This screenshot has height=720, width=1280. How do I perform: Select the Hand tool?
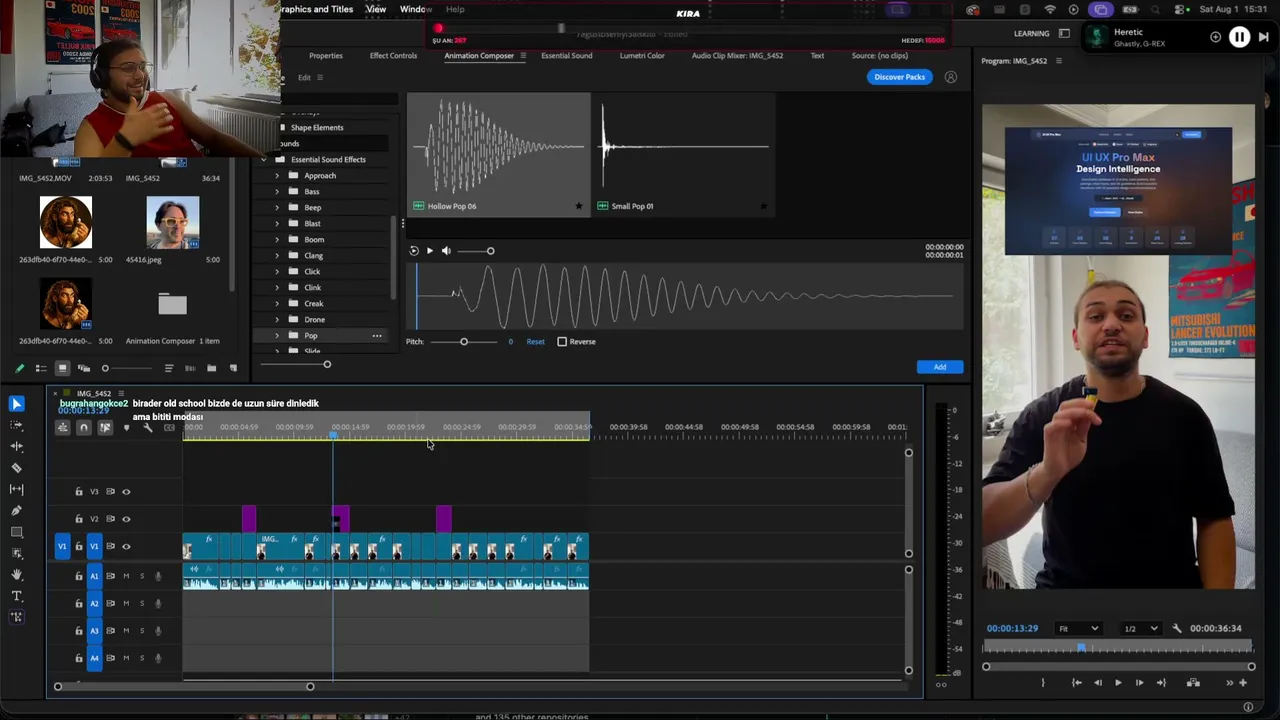[17, 574]
